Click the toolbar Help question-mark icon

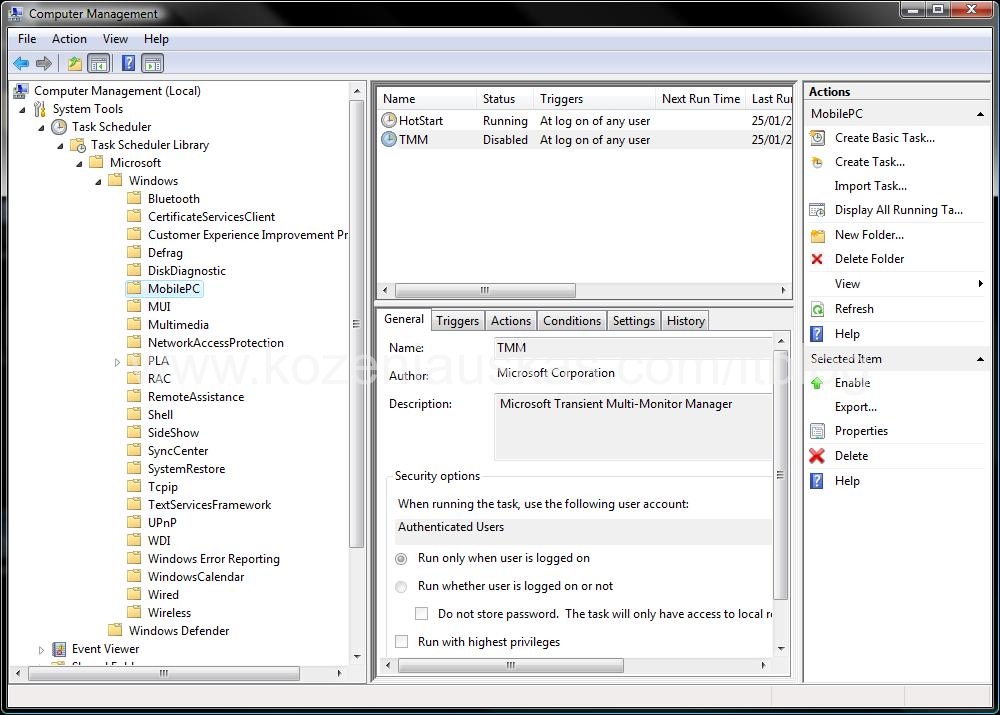(128, 63)
